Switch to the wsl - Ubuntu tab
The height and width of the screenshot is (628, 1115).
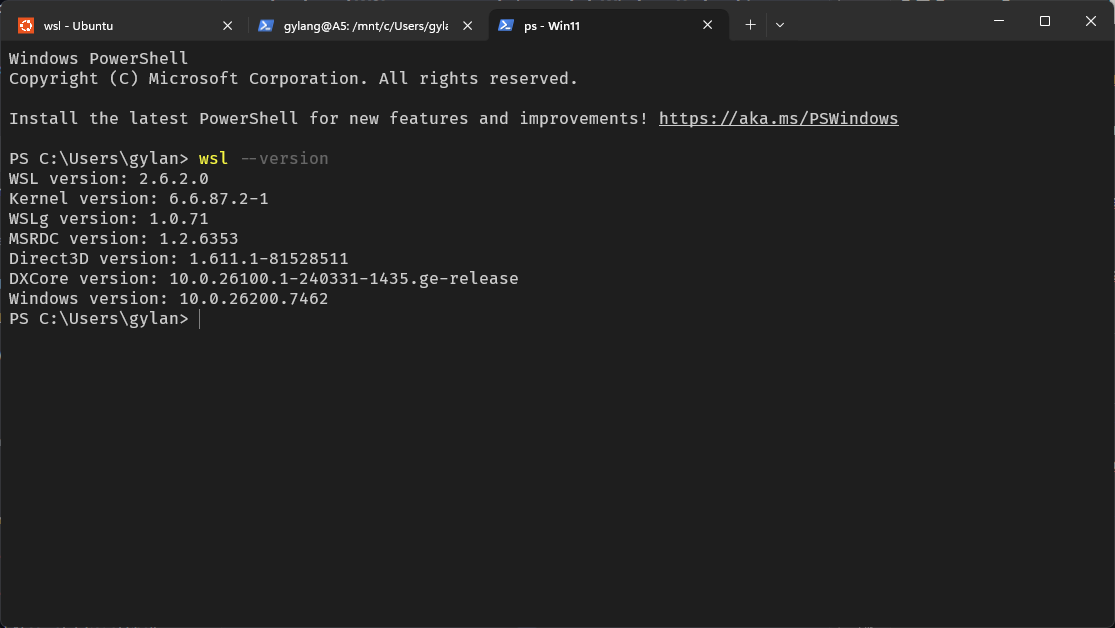[78, 26]
